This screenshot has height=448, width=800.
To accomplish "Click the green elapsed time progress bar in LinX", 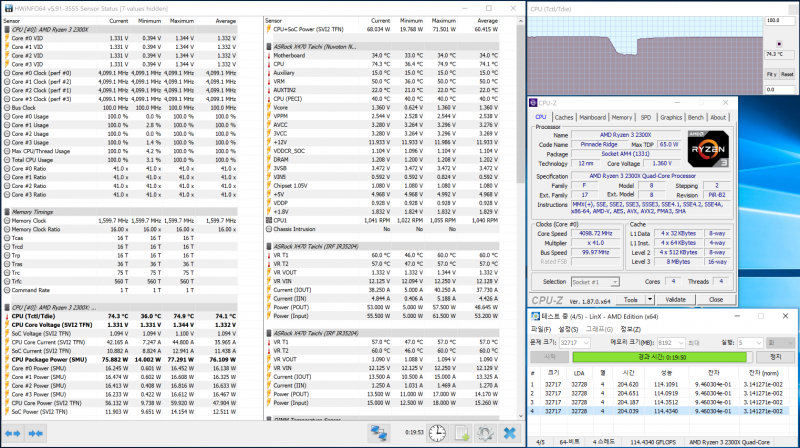I will tap(662, 357).
